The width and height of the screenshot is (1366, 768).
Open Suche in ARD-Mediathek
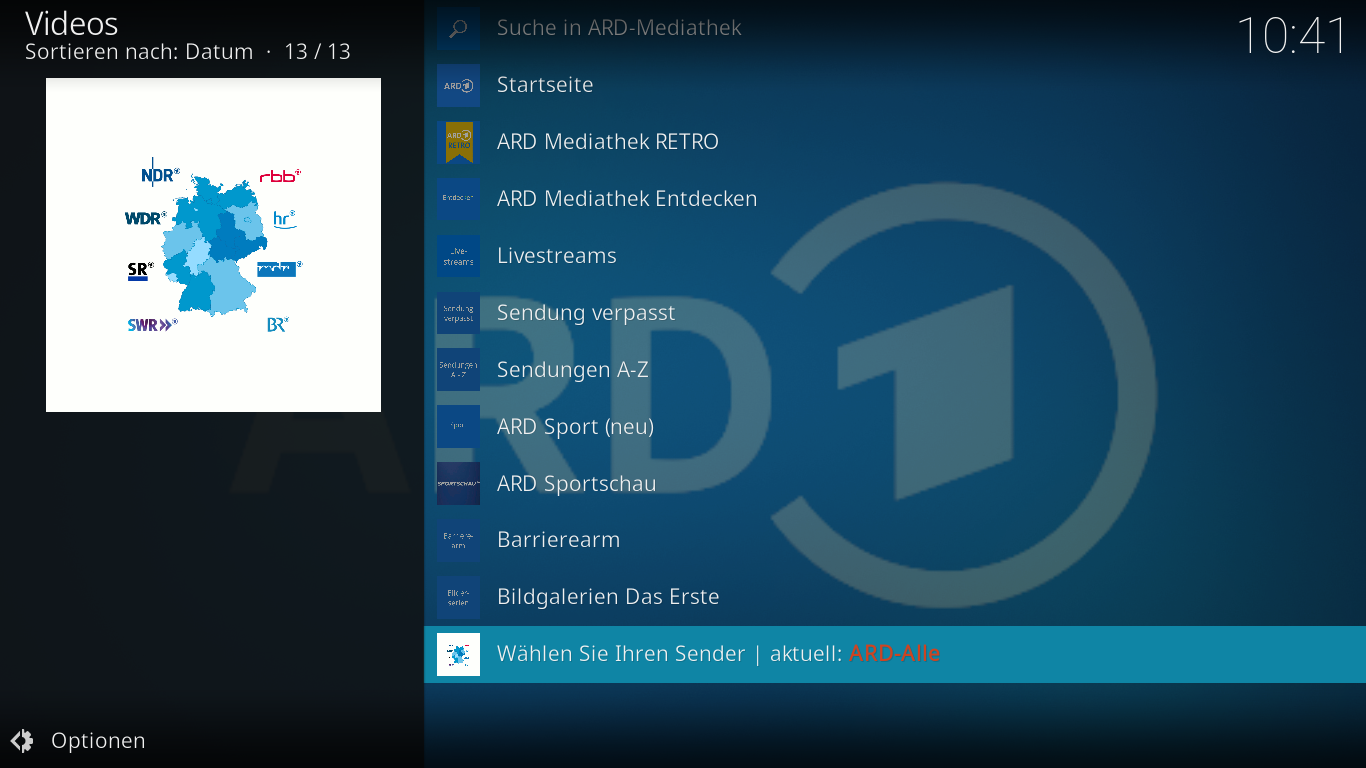(x=895, y=28)
